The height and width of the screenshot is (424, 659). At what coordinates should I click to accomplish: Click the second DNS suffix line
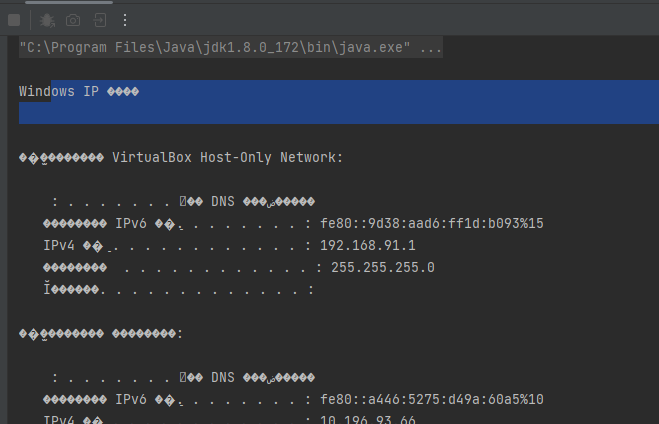pos(183,377)
